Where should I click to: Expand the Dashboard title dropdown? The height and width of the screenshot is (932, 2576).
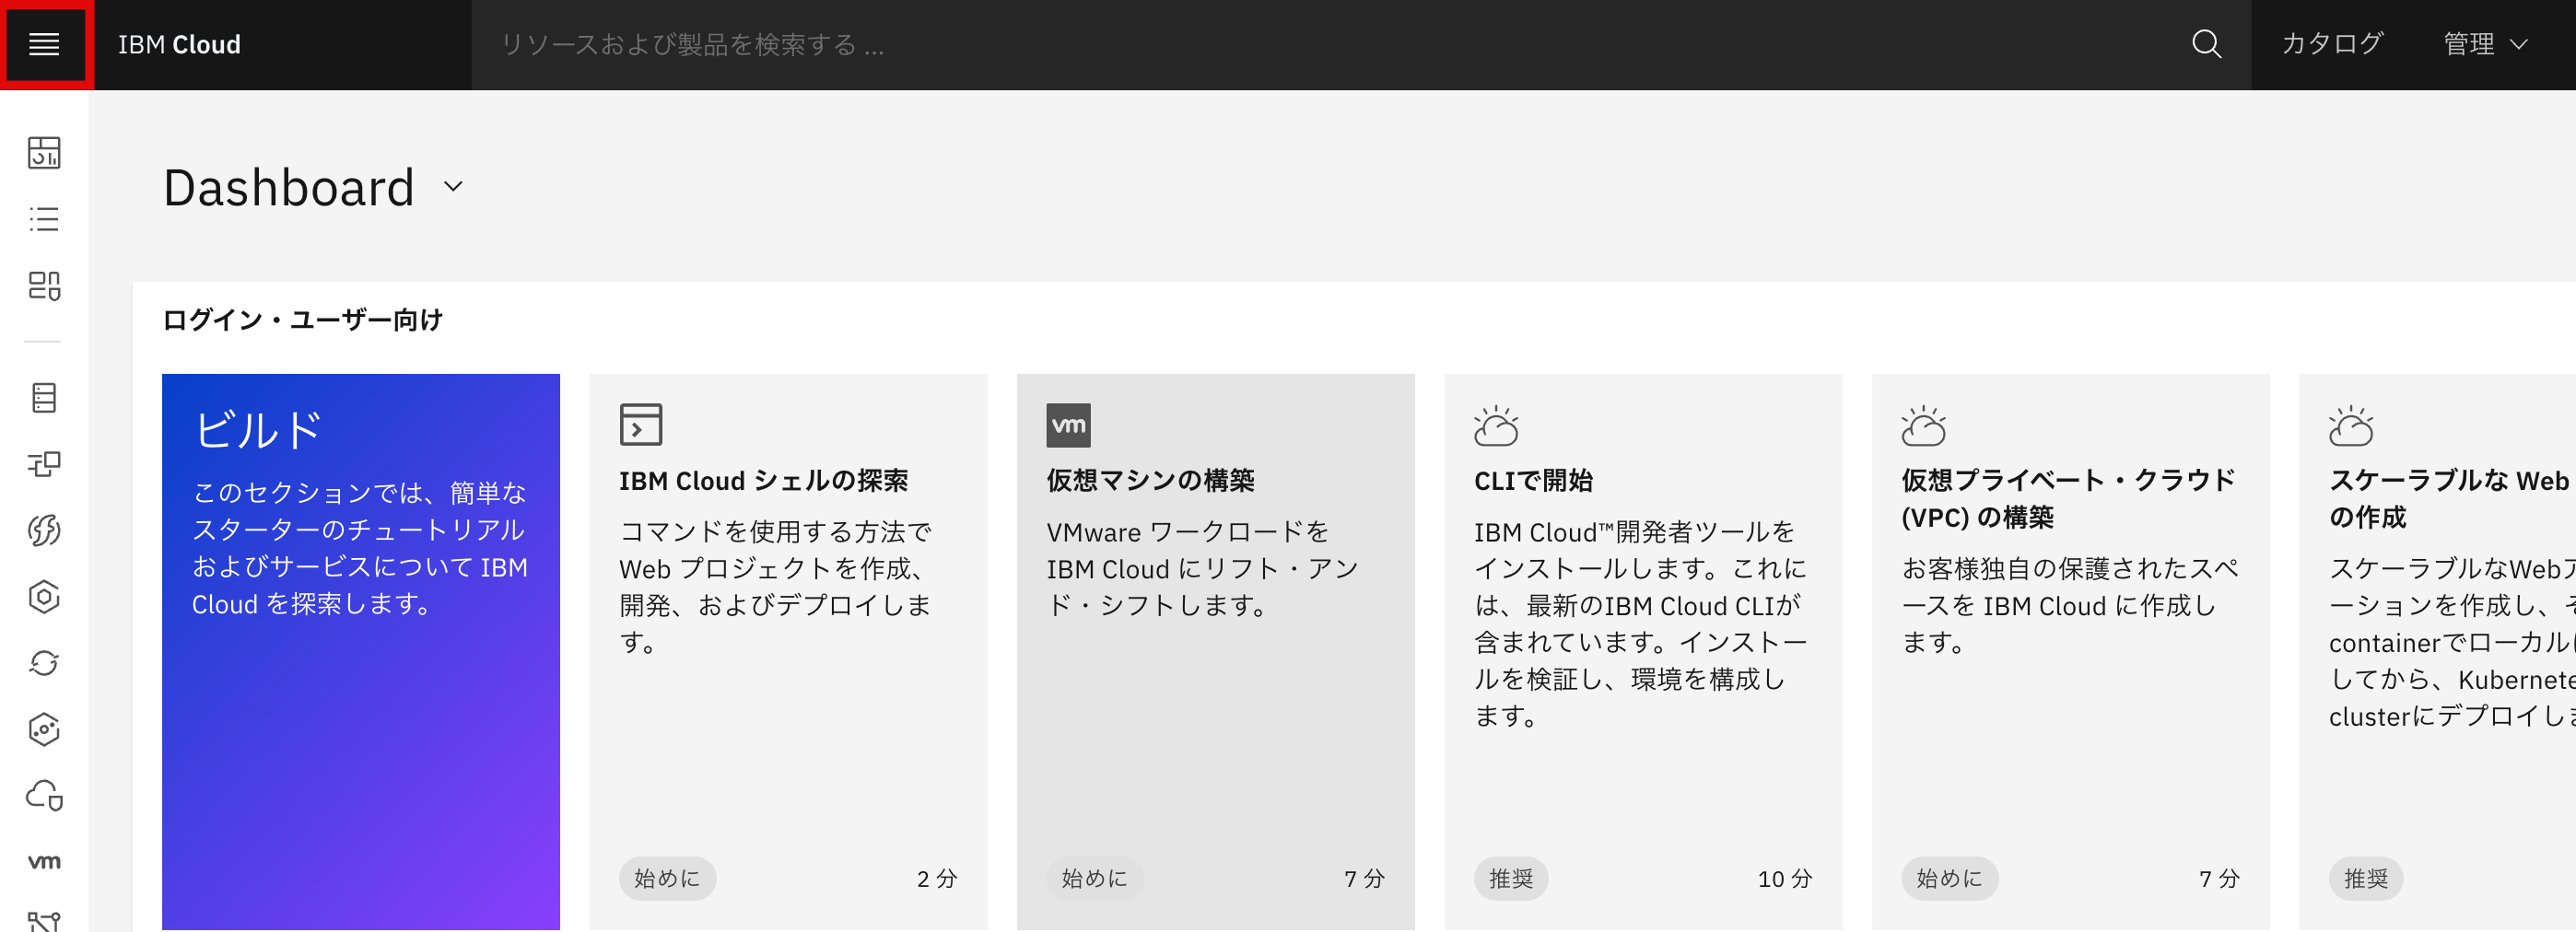pyautogui.click(x=453, y=187)
